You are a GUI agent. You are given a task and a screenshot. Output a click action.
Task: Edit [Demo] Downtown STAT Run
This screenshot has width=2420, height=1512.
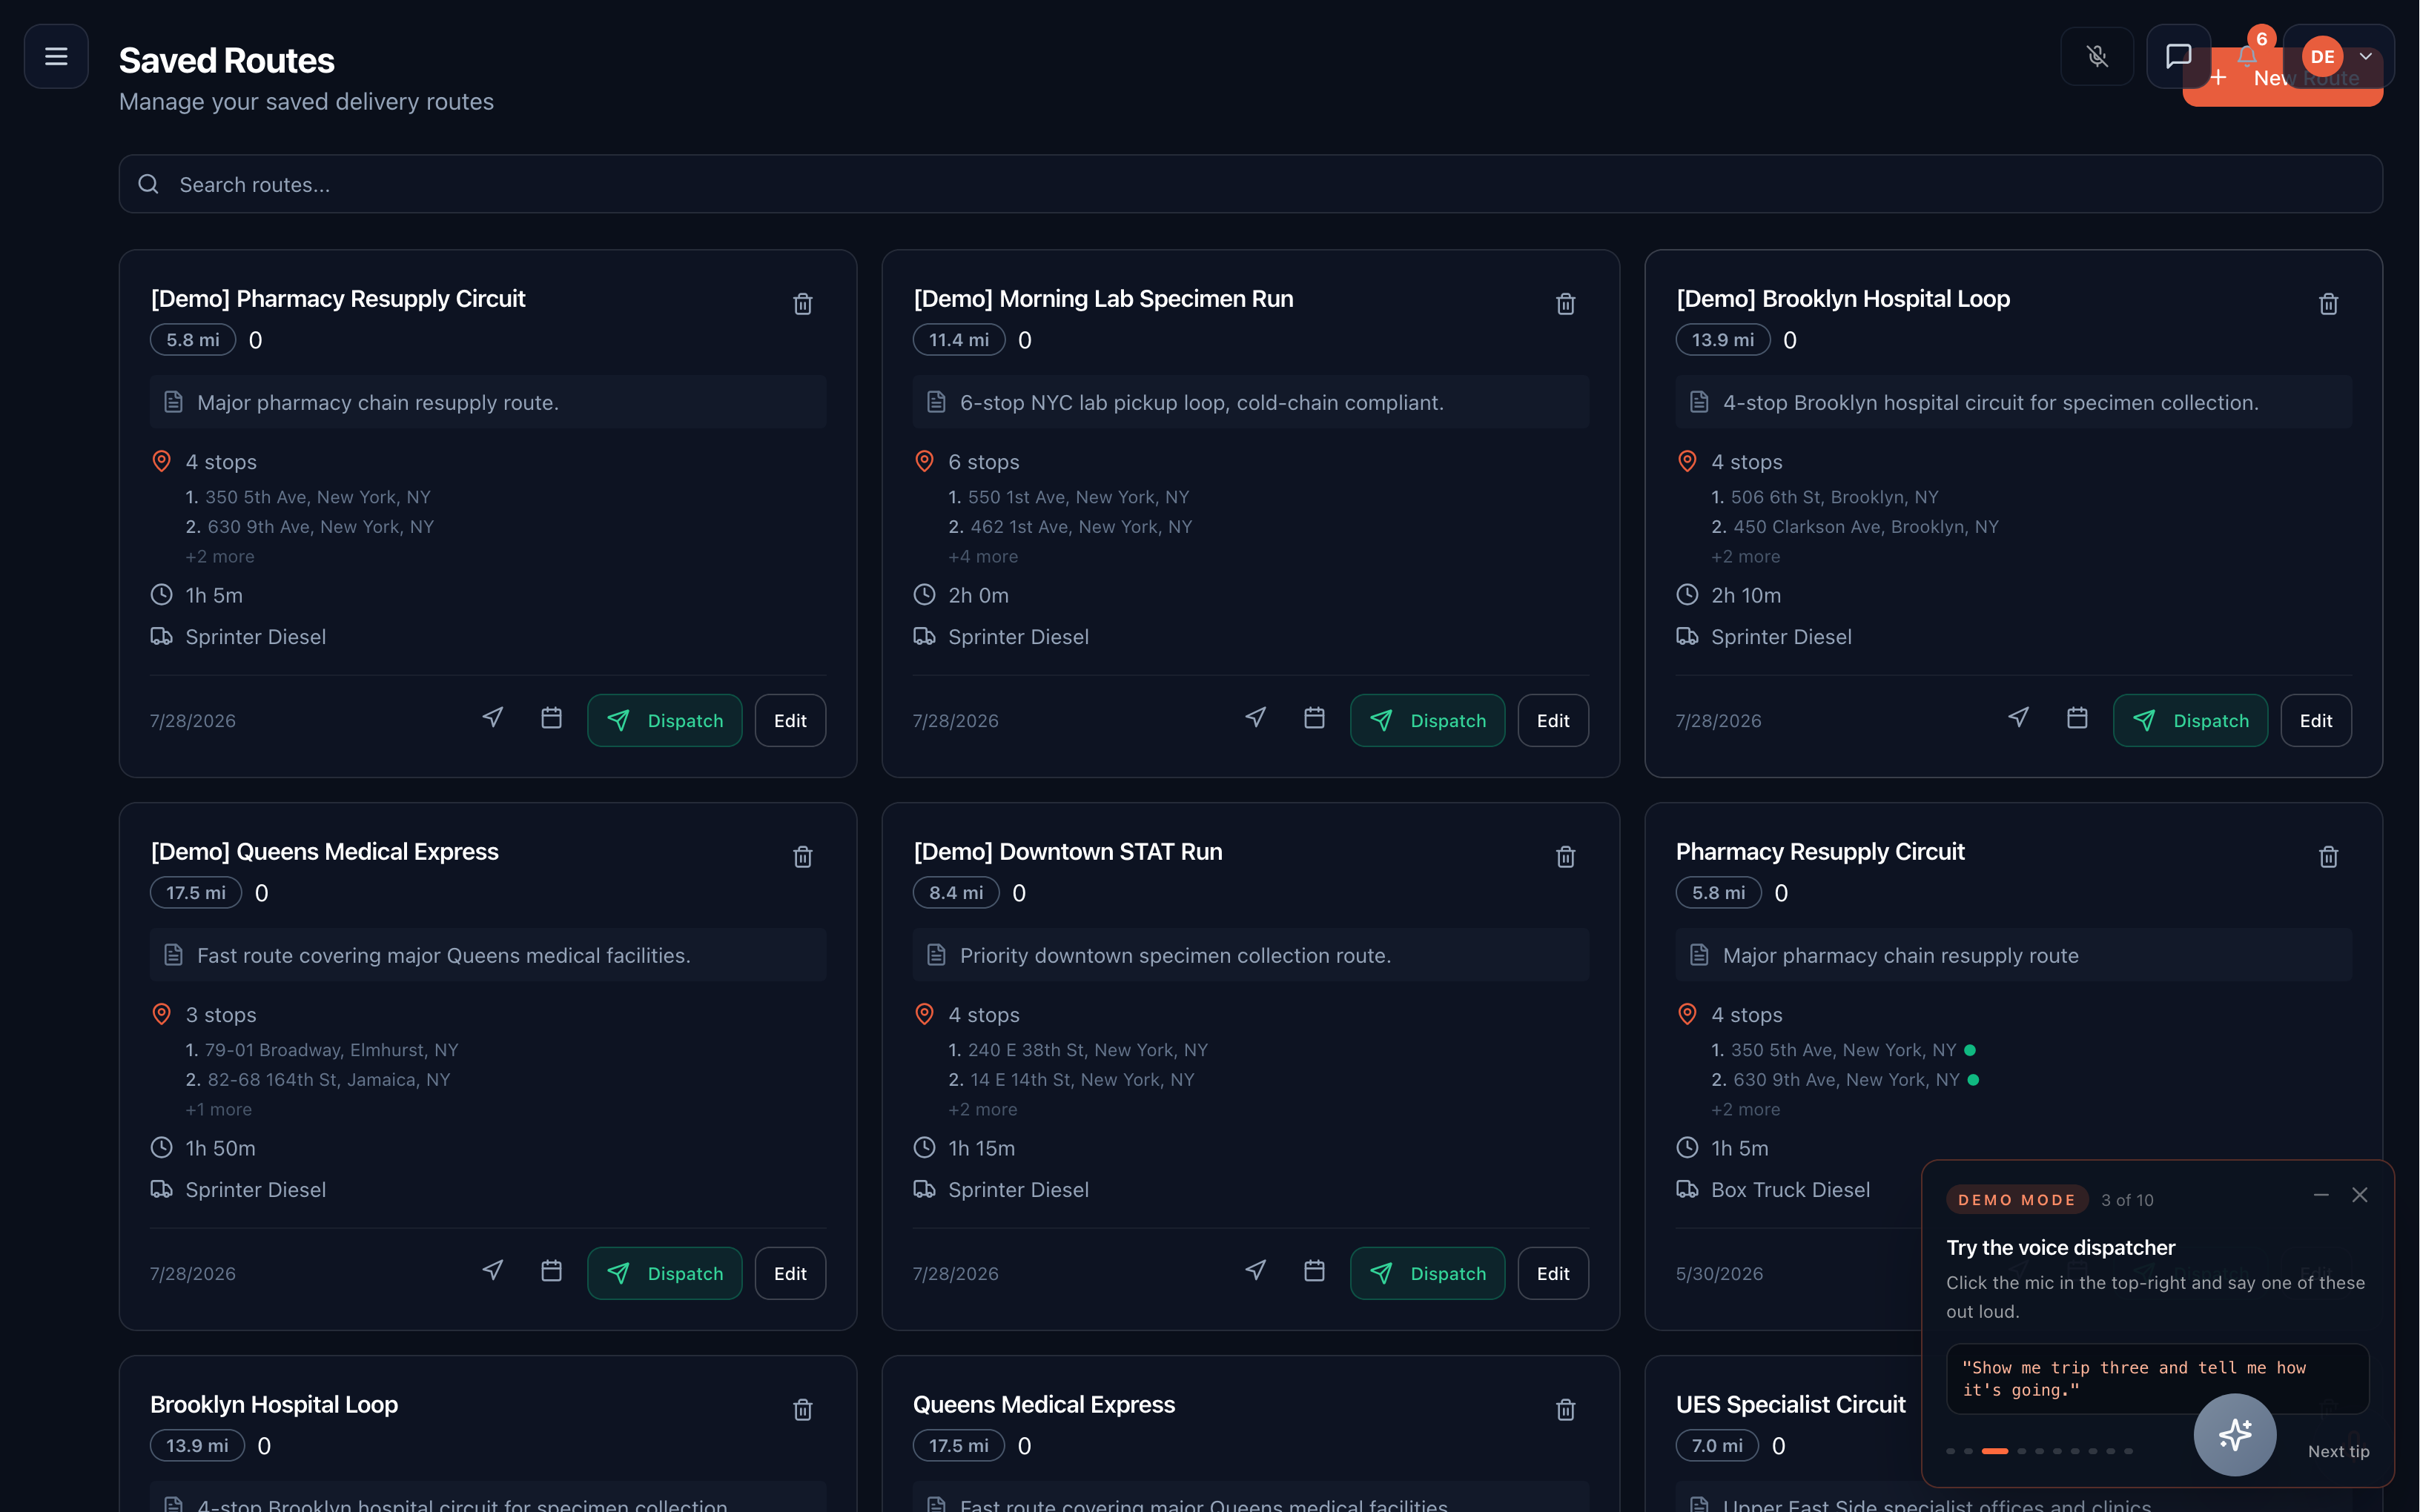click(x=1553, y=1274)
